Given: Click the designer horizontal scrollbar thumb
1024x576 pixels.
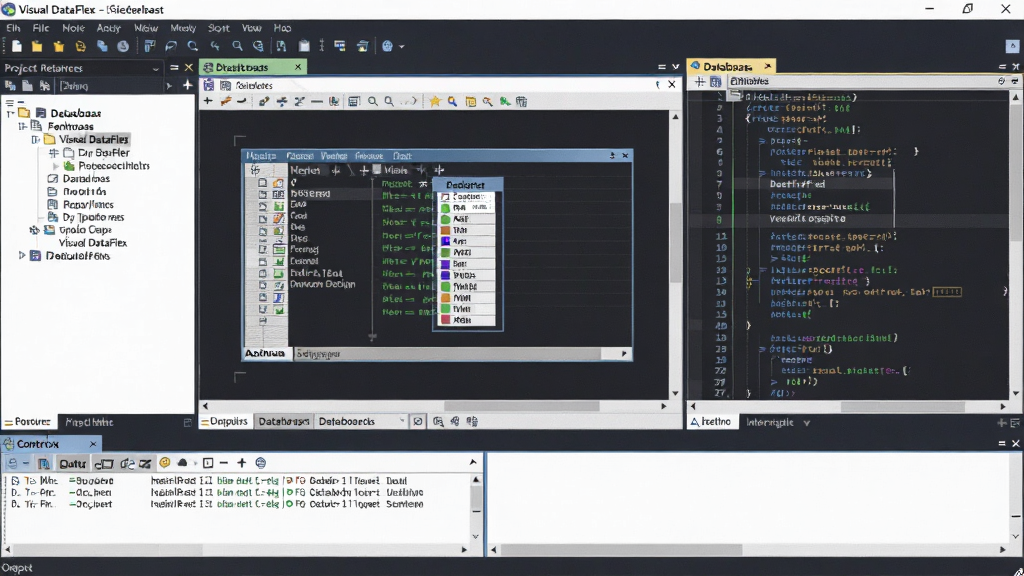Looking at the screenshot, I should click(x=521, y=406).
